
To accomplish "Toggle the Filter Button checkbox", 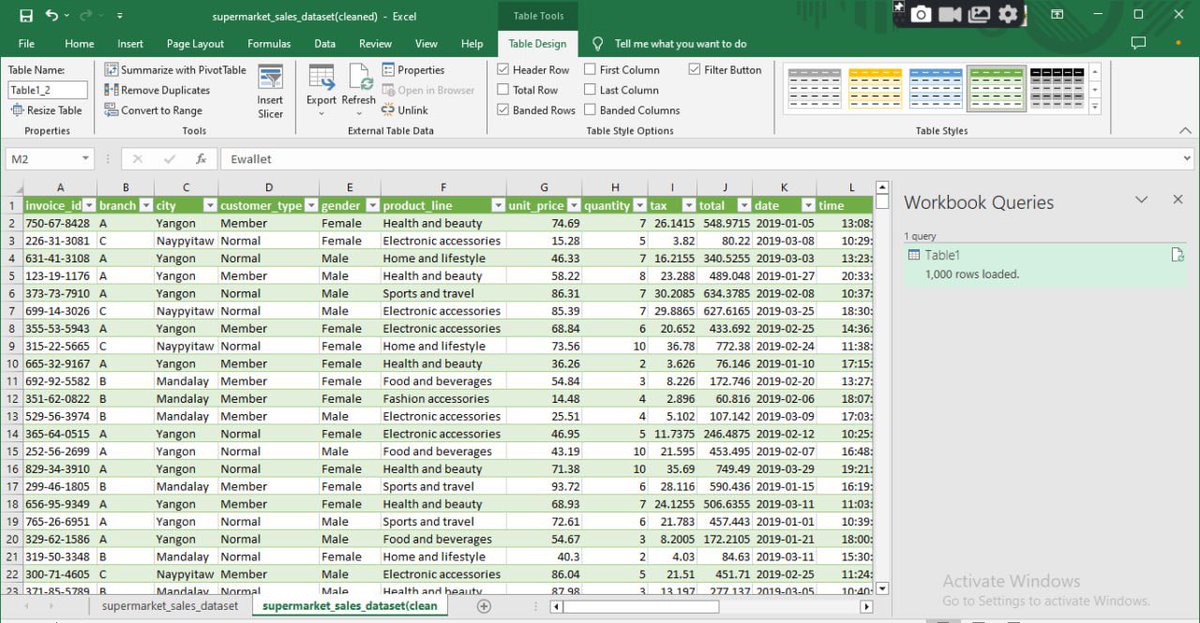I will 695,70.
